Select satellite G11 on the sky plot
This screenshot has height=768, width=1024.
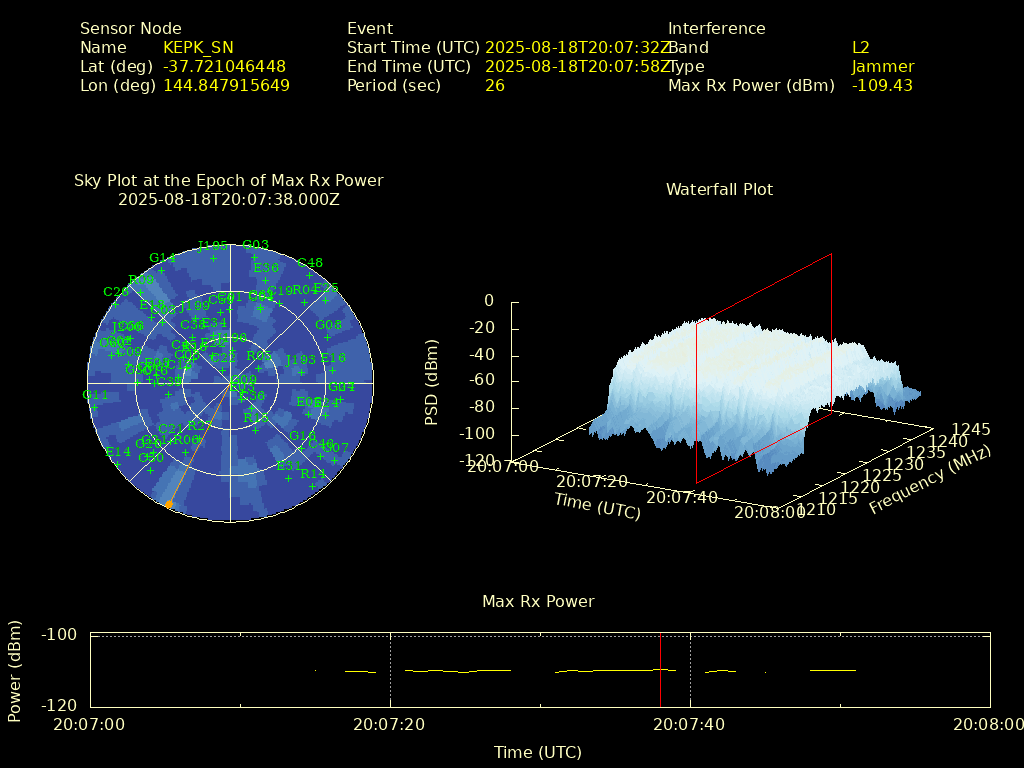94,408
